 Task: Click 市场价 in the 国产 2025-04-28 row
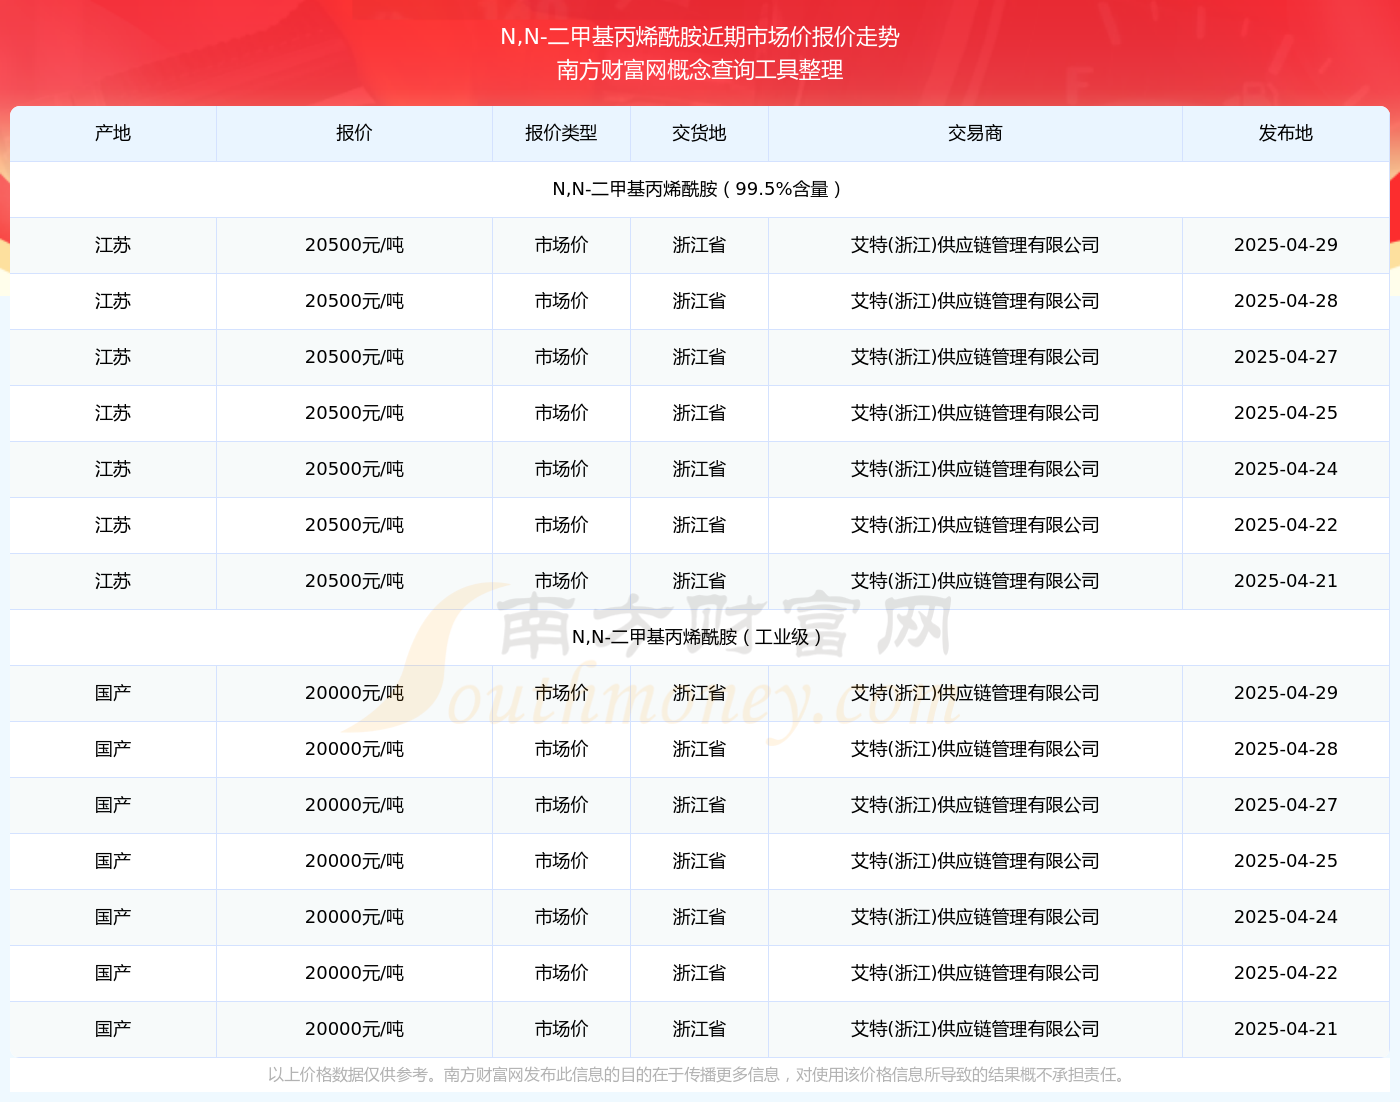click(561, 749)
